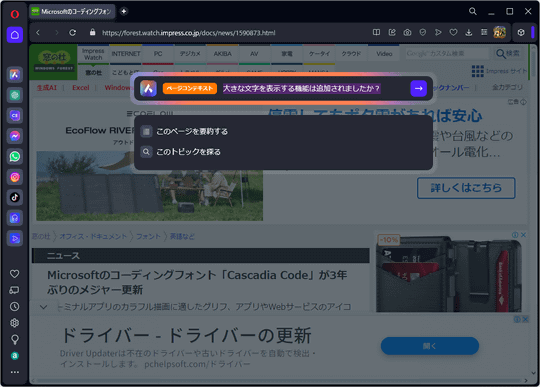
Task: Click the 検索 search button
Action: [x=508, y=53]
